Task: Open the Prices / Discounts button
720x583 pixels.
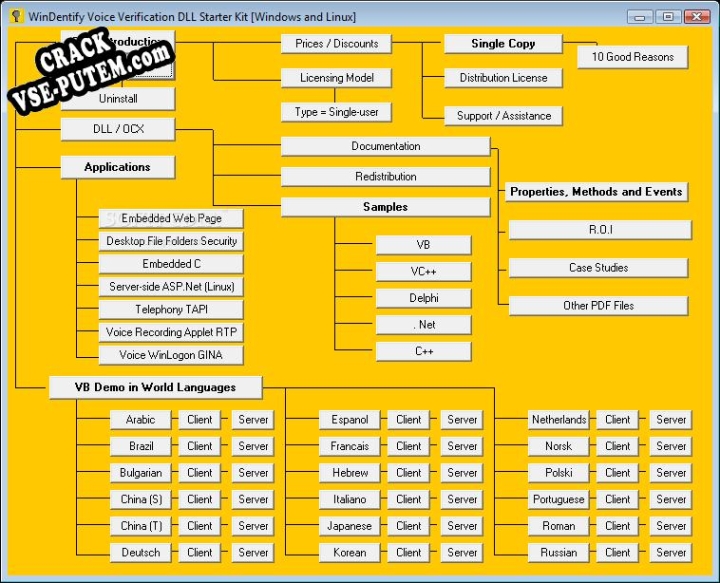Action: pyautogui.click(x=336, y=44)
